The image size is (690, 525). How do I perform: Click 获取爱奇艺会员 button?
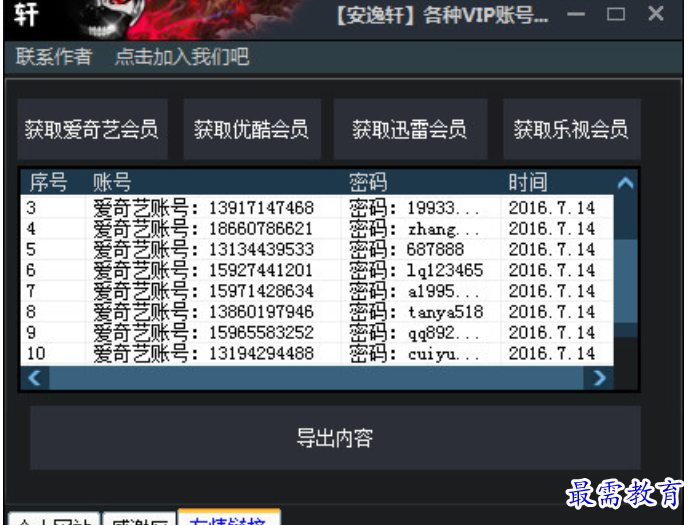(x=92, y=129)
